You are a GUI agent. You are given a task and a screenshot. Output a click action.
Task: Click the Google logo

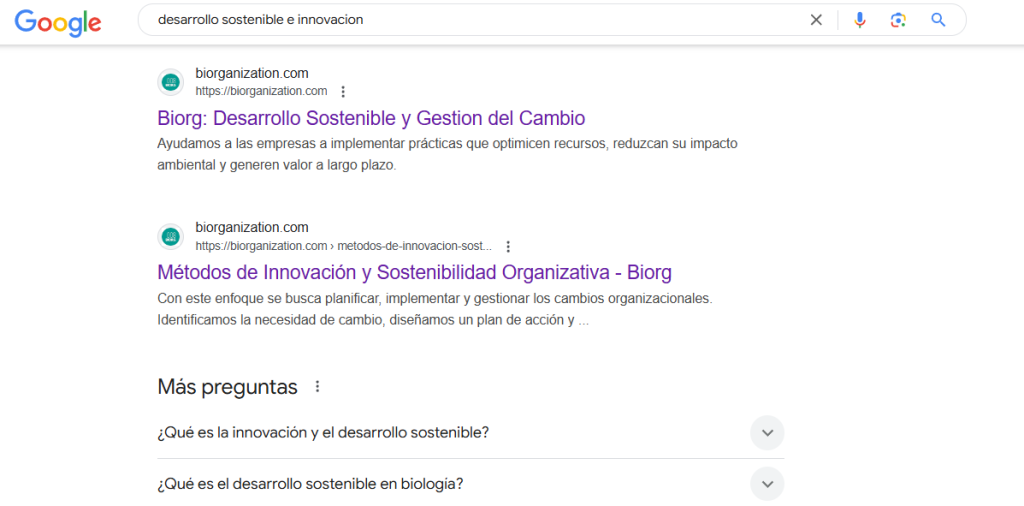58,23
